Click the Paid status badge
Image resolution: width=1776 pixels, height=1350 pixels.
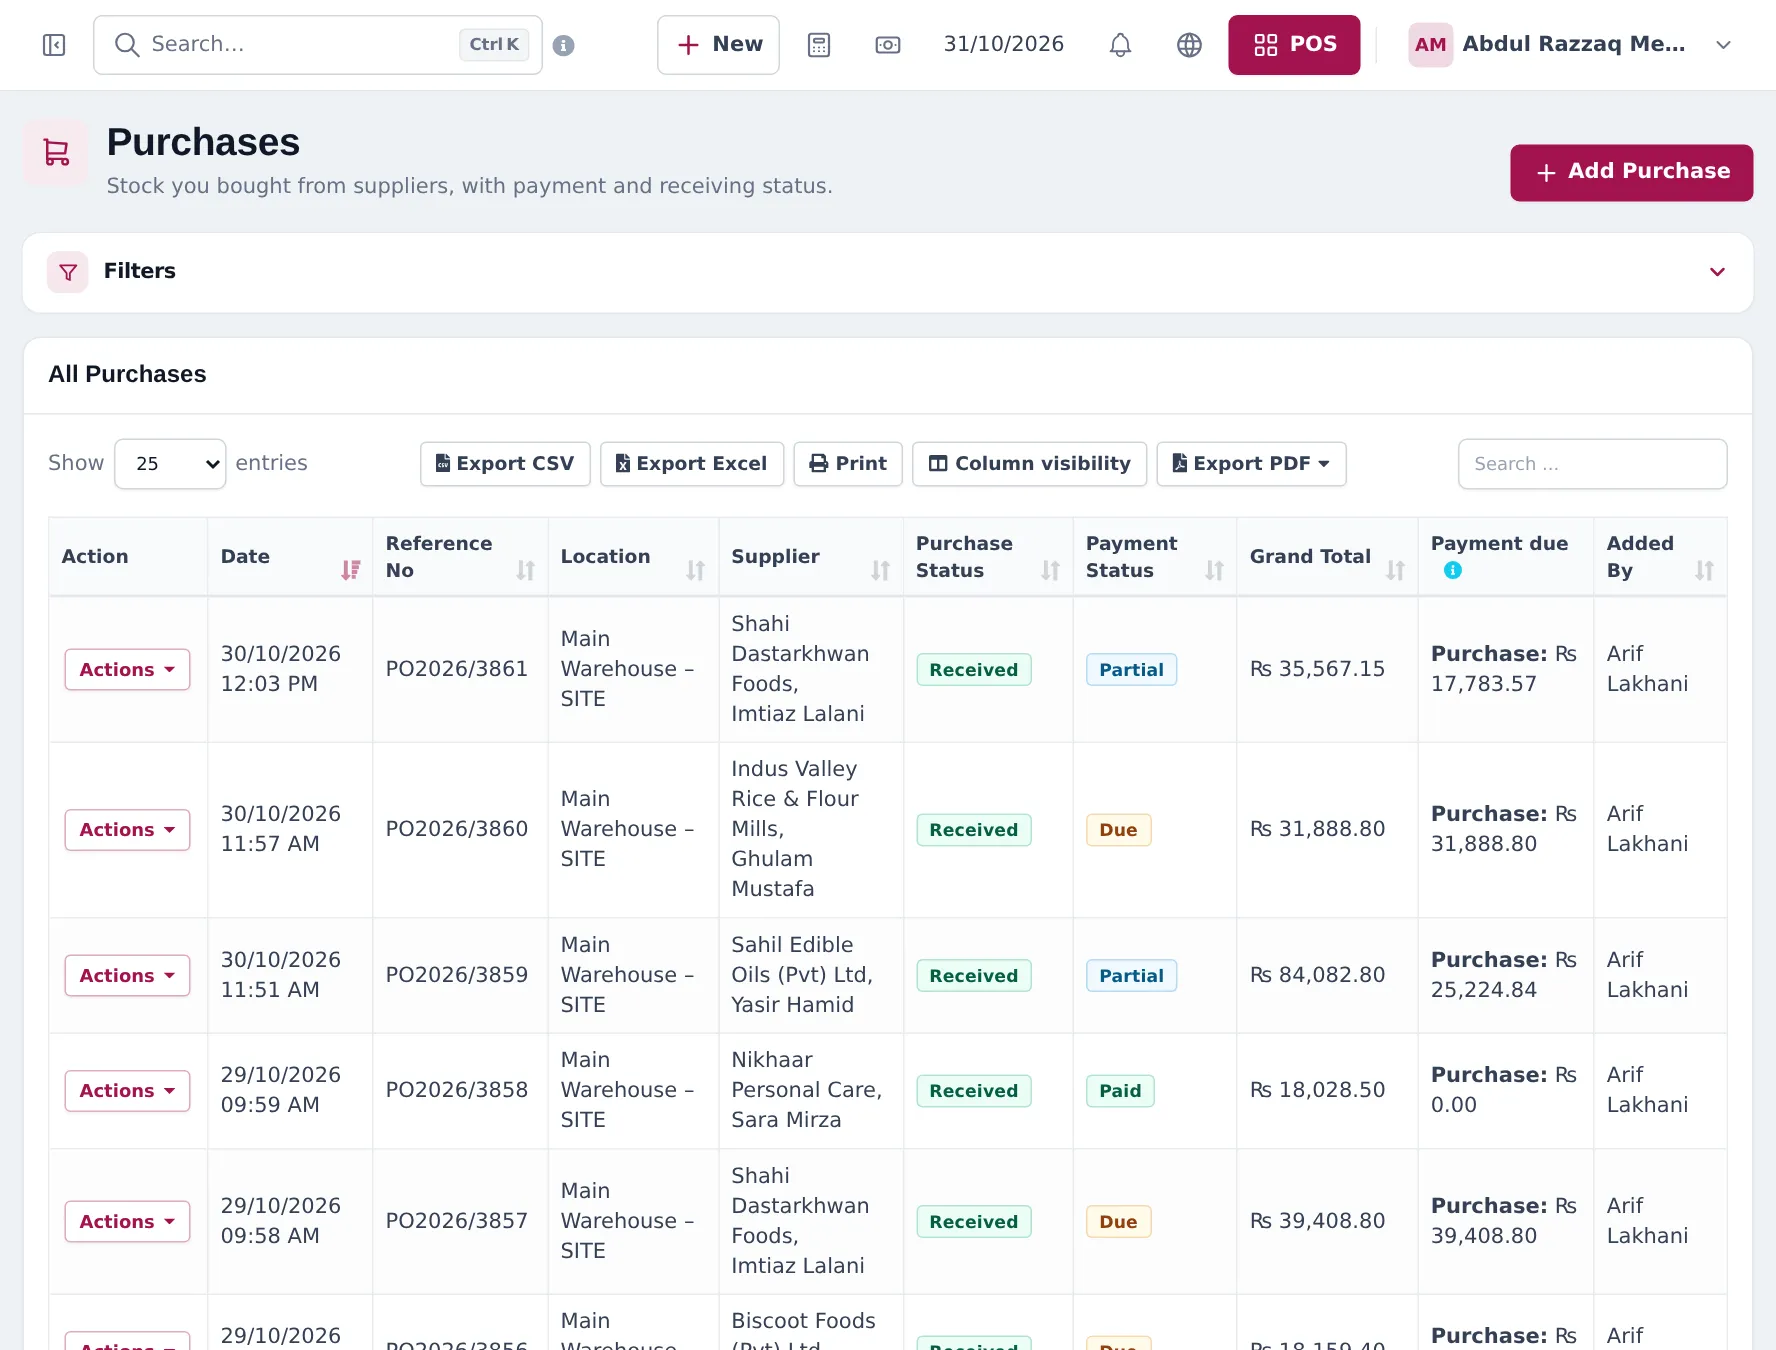tap(1120, 1091)
